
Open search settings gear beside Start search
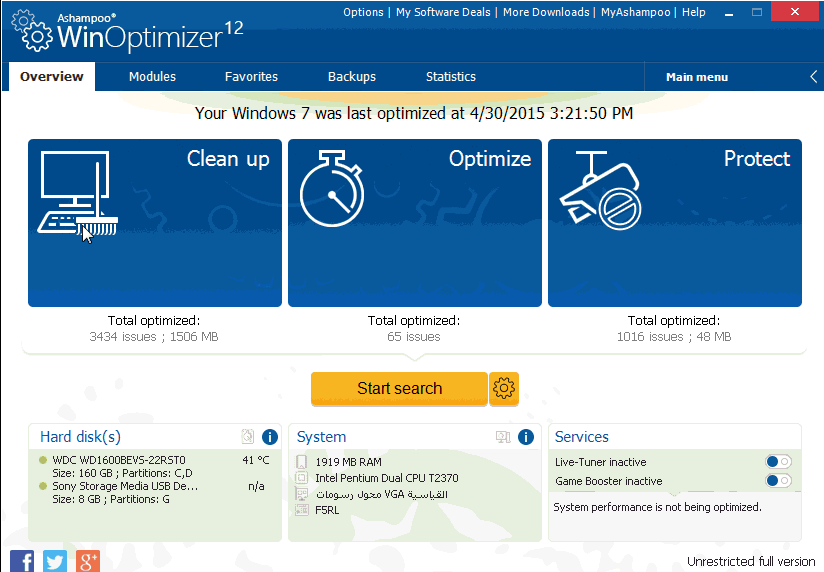pyautogui.click(x=504, y=388)
